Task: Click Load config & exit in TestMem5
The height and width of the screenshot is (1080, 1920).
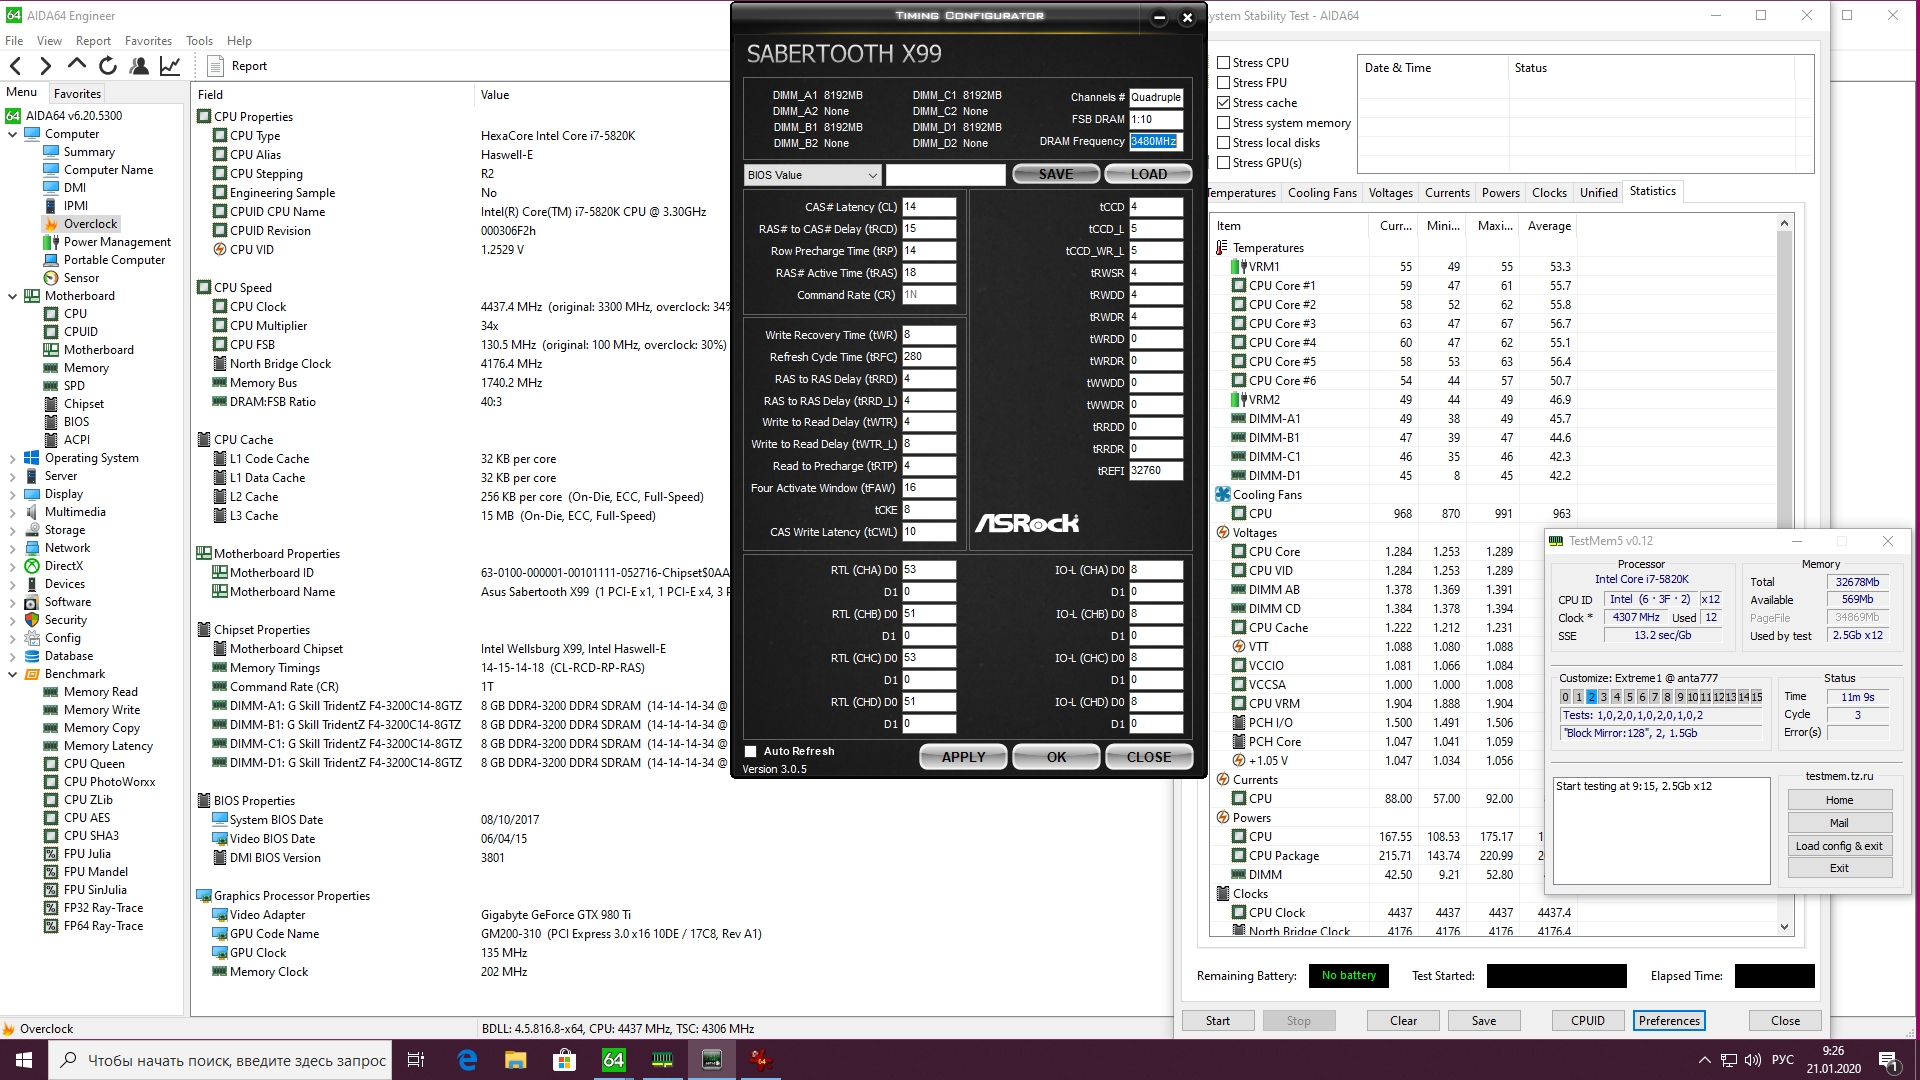Action: 1838,846
